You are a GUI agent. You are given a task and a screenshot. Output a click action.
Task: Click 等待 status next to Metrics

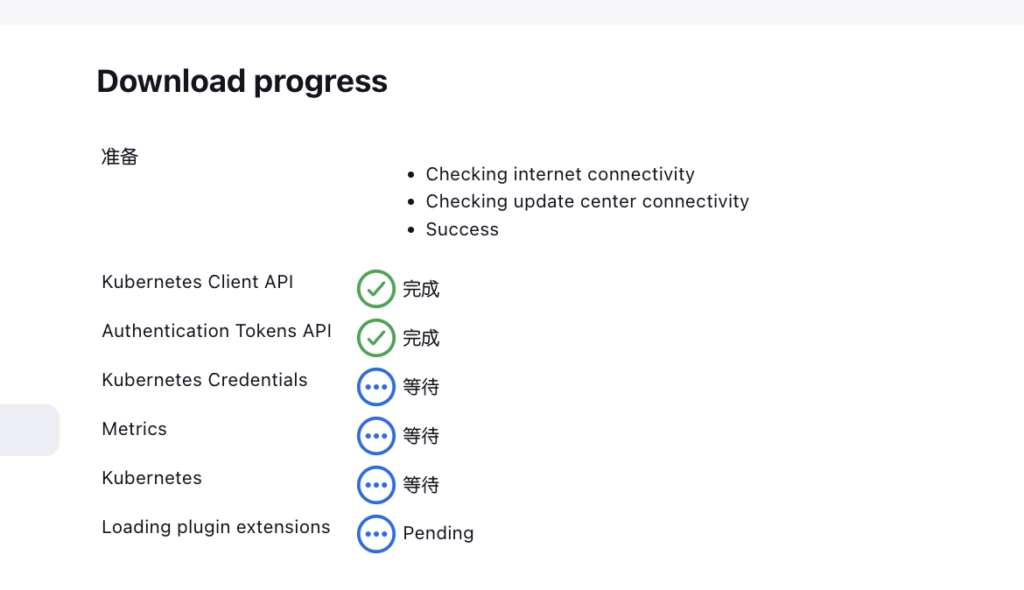(421, 436)
